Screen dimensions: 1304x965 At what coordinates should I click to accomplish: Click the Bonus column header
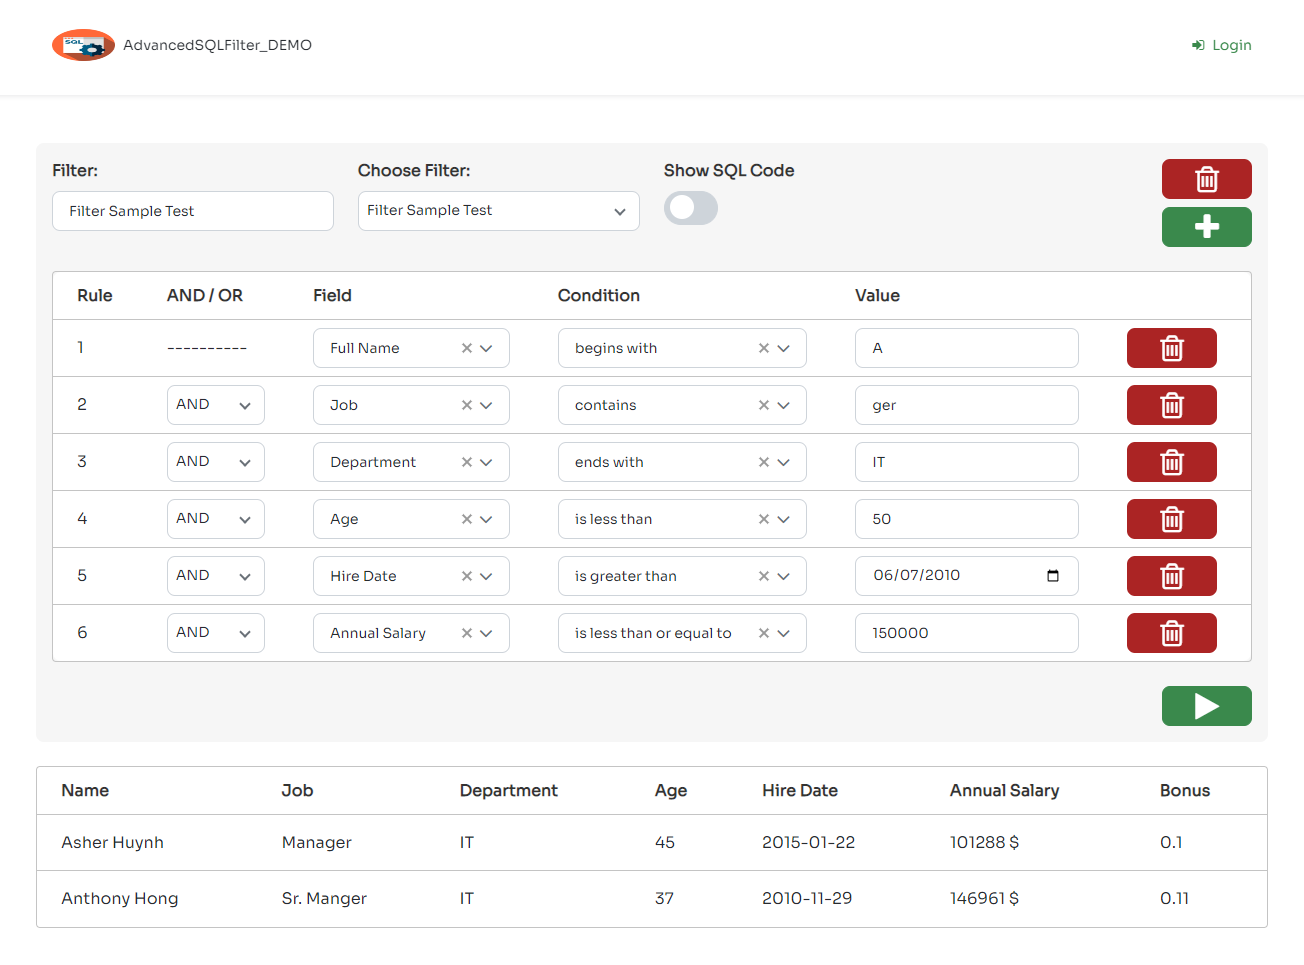[1185, 790]
